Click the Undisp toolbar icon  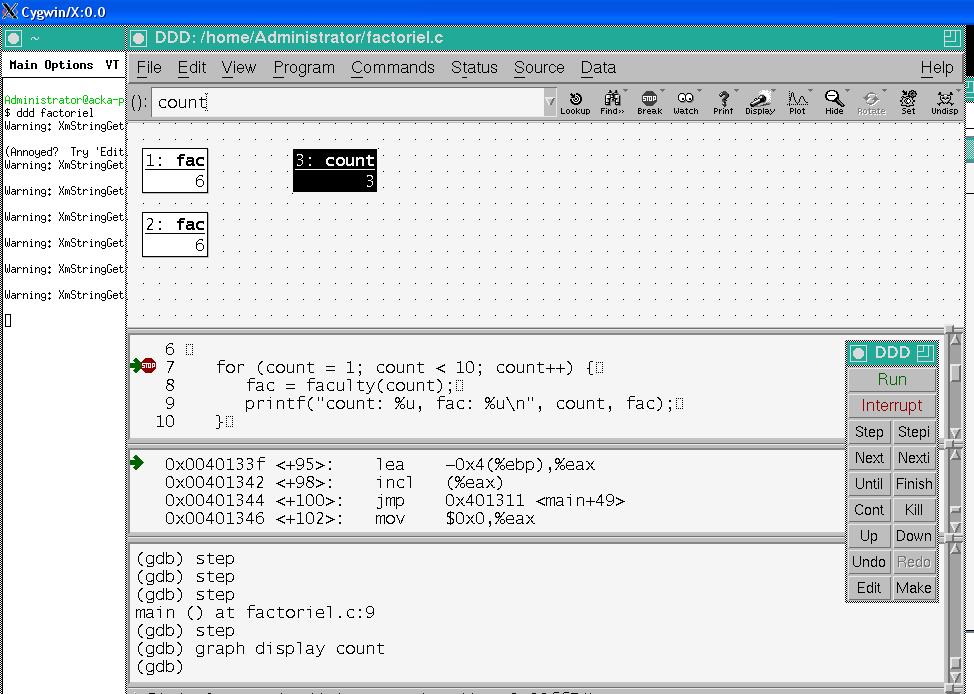[945, 103]
